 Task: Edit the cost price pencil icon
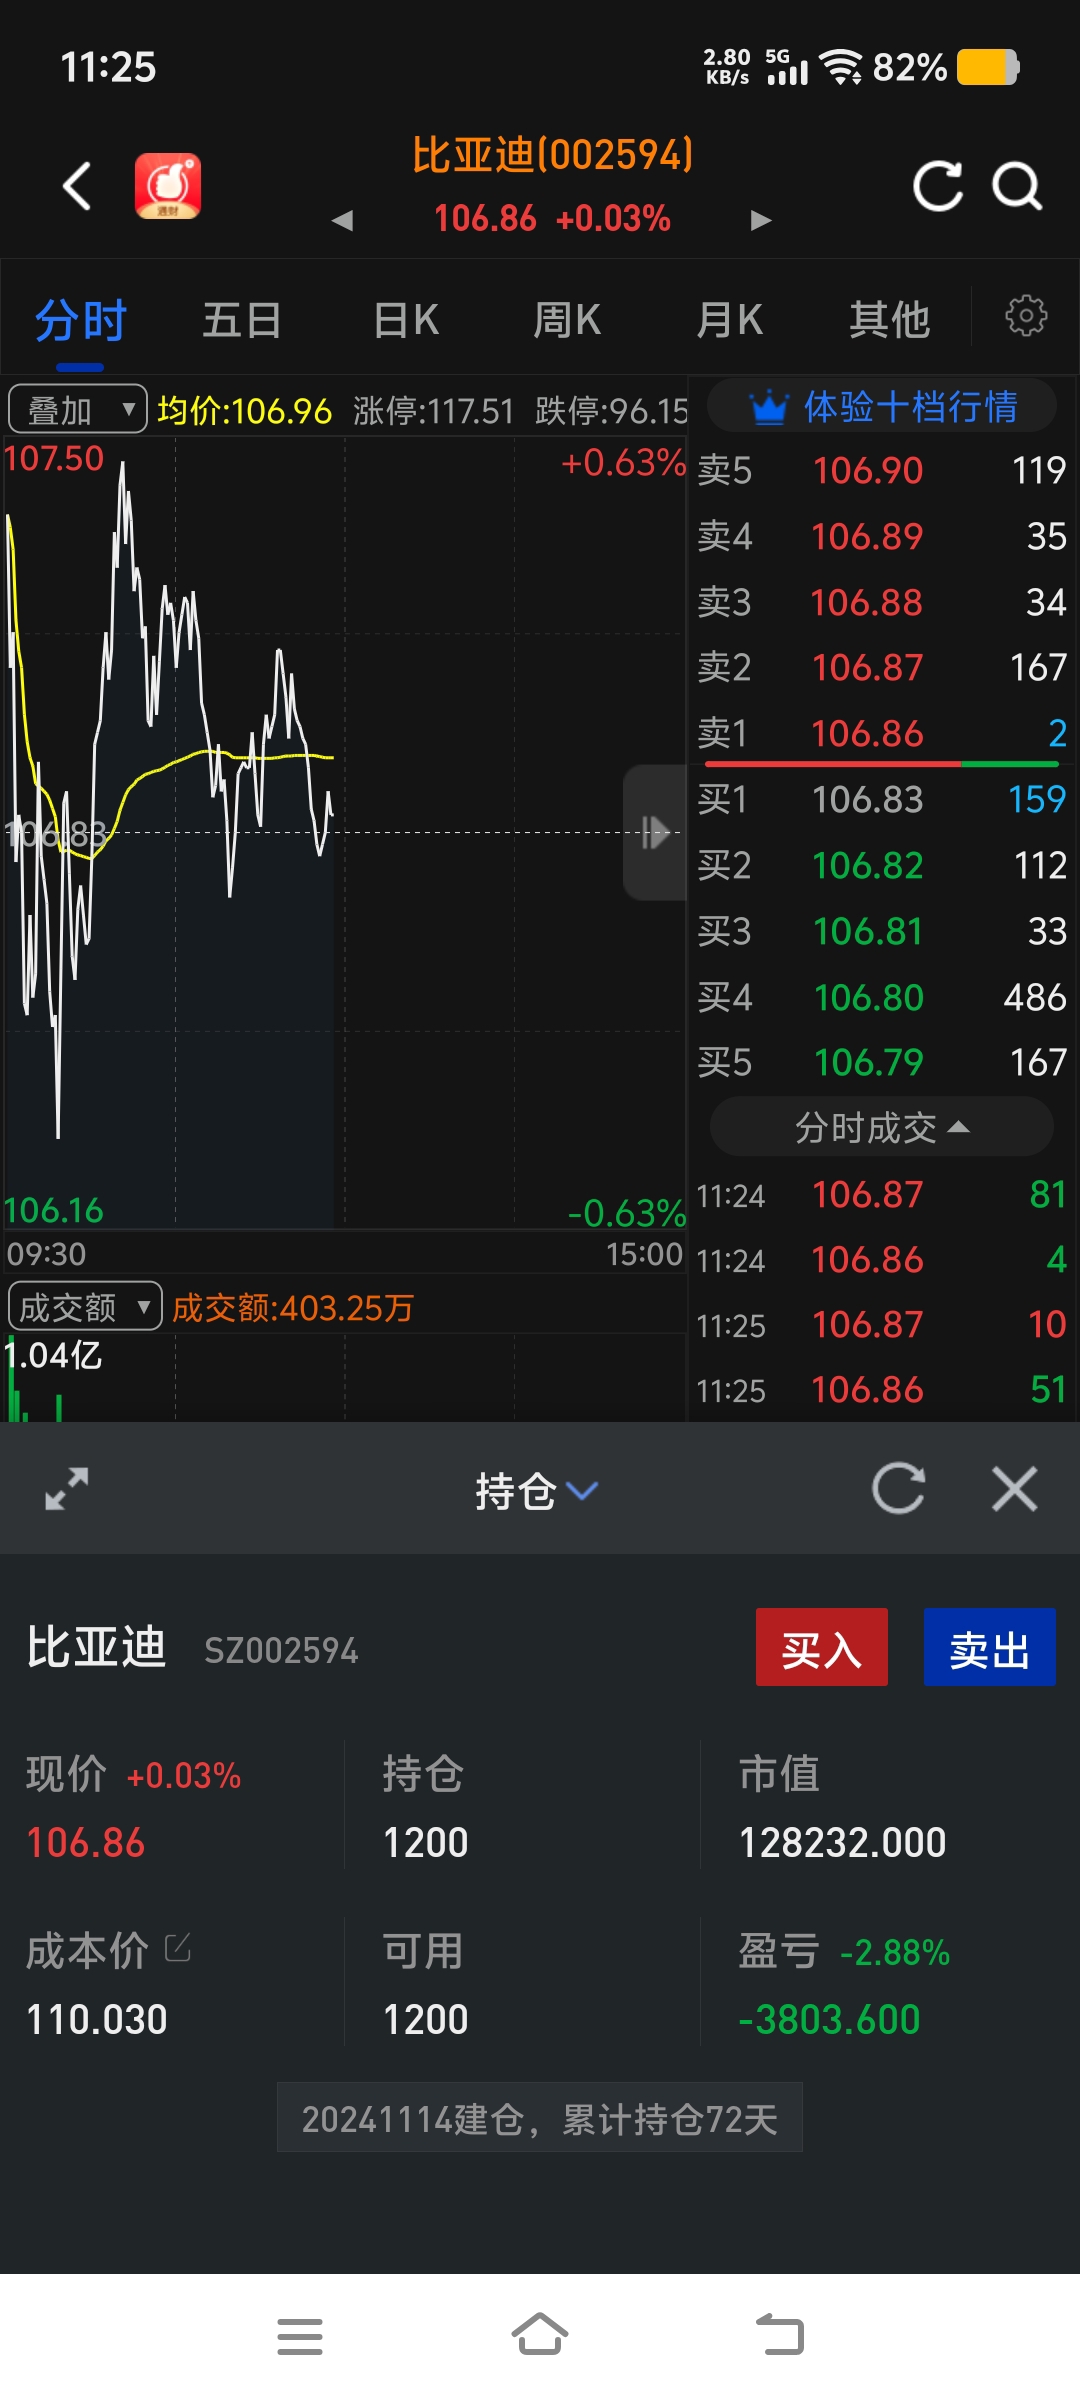[x=178, y=1948]
